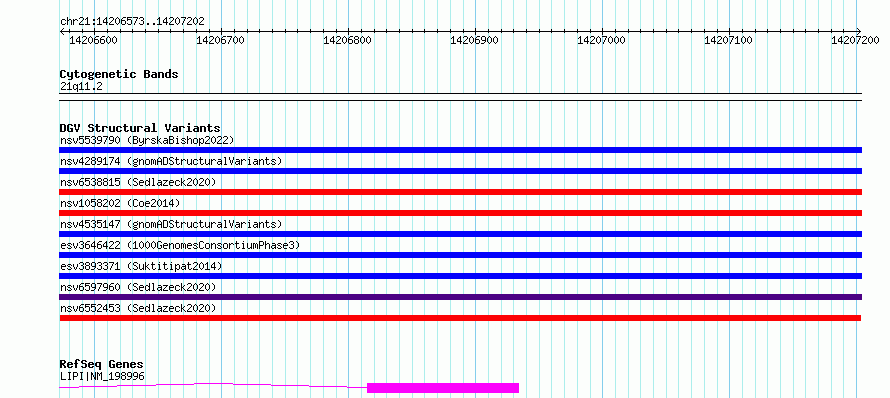
Task: Open variant label nsv5539790 (ByrskaBishop2022)
Action: tap(147, 140)
